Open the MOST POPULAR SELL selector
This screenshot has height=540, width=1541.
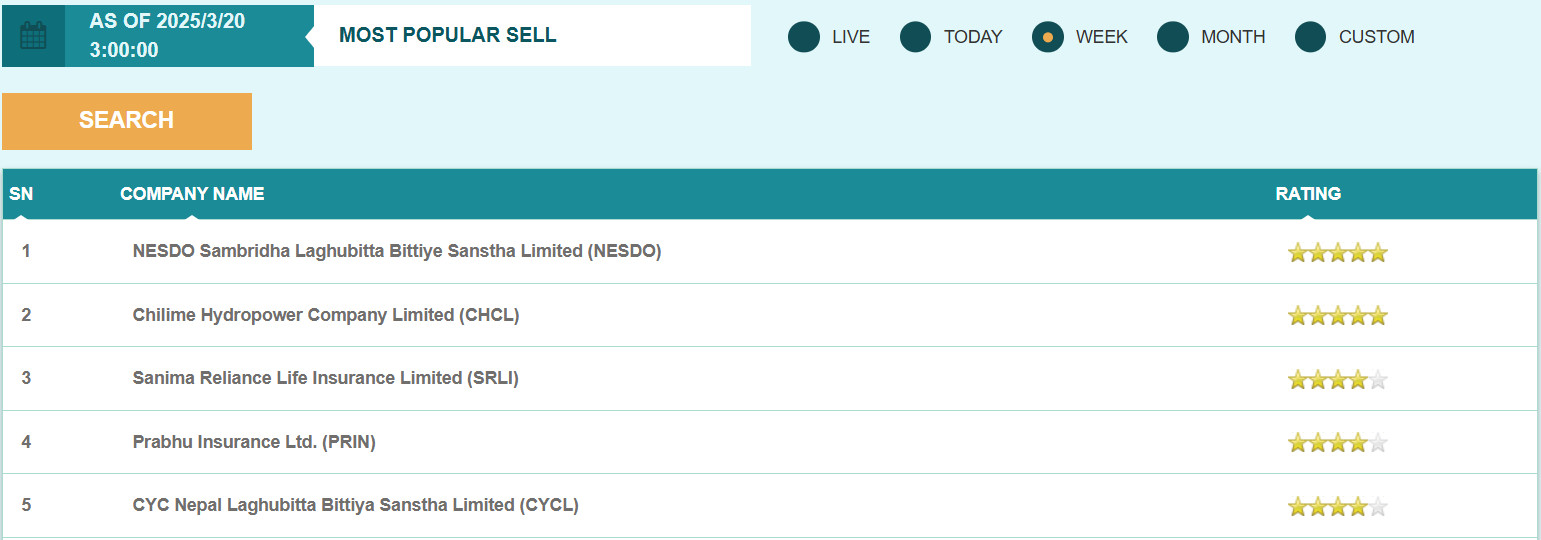click(532, 36)
